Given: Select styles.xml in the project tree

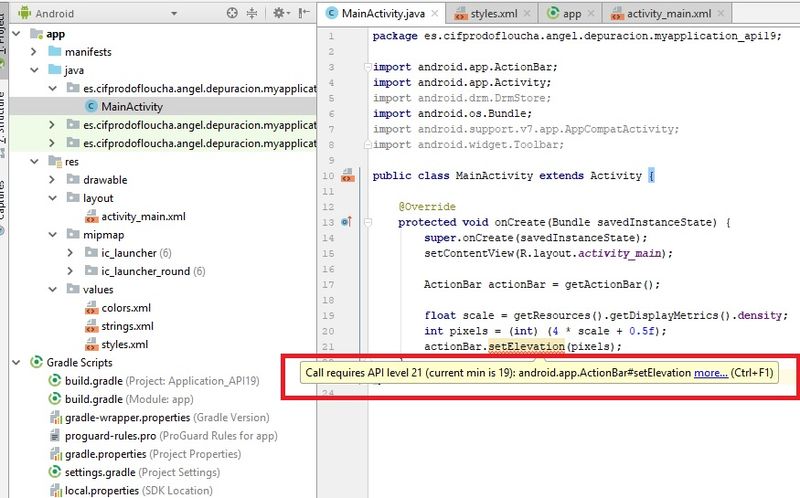Looking at the screenshot, I should coord(124,344).
